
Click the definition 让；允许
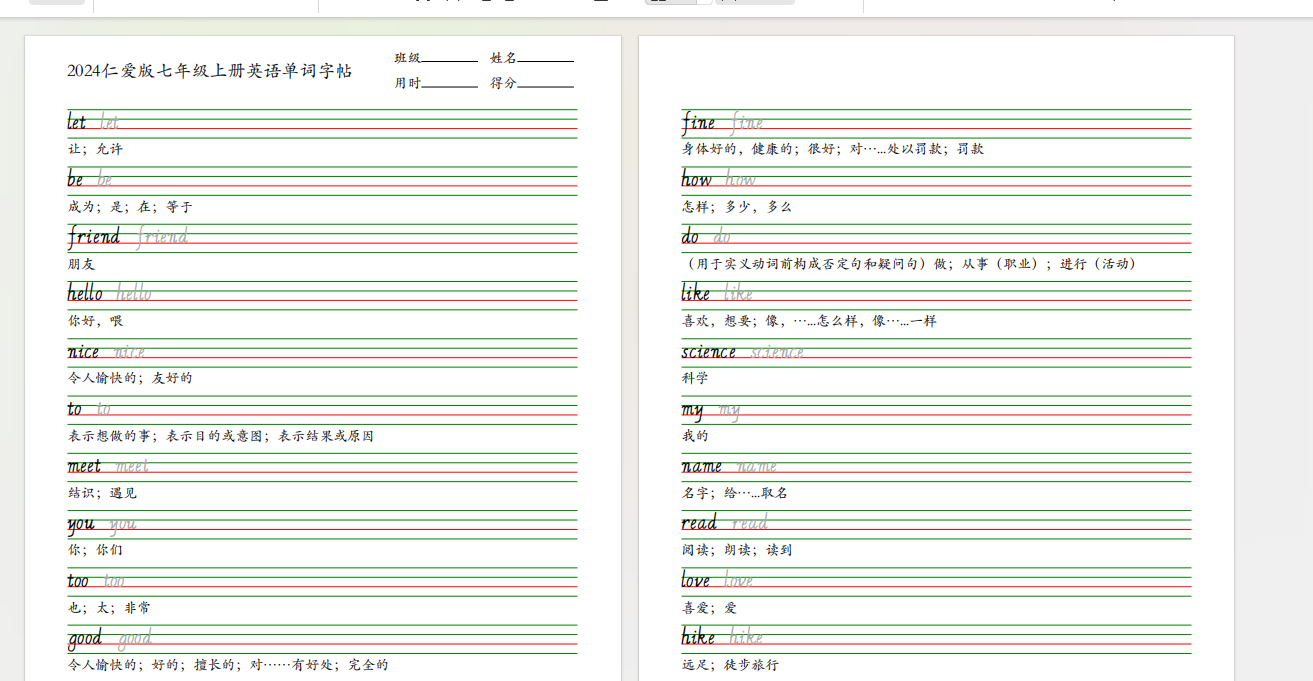(x=95, y=149)
